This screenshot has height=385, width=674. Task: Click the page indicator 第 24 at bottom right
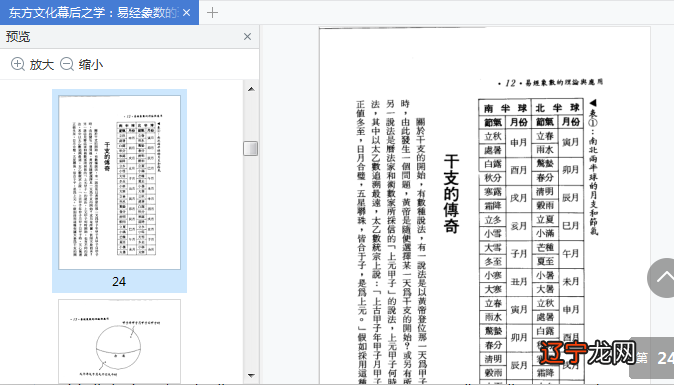(653, 358)
